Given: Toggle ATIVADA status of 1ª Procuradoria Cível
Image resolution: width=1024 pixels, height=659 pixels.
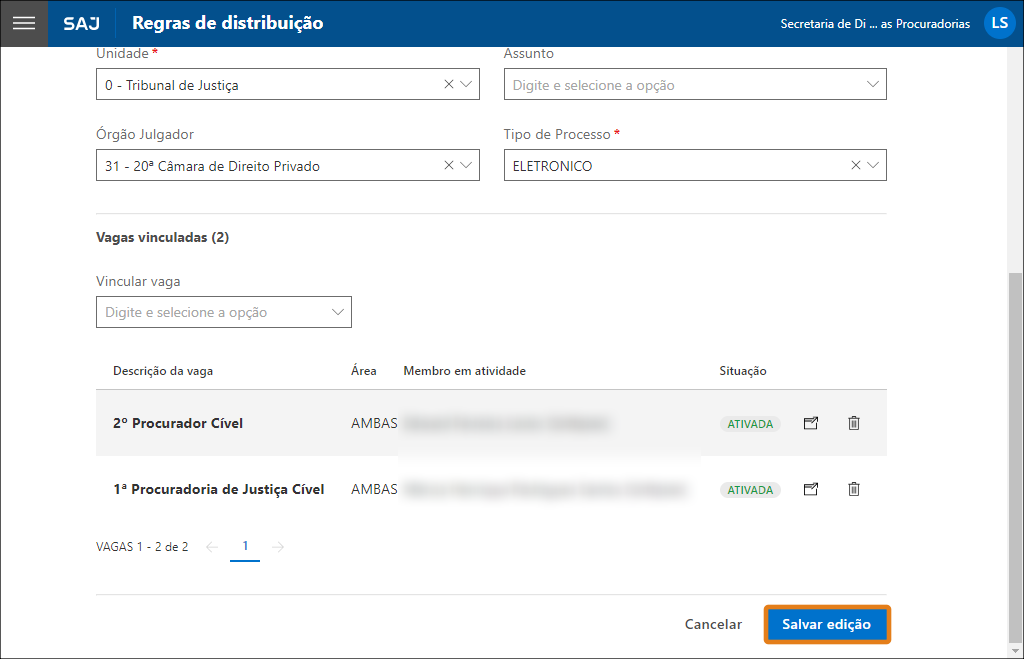Looking at the screenshot, I should 750,489.
